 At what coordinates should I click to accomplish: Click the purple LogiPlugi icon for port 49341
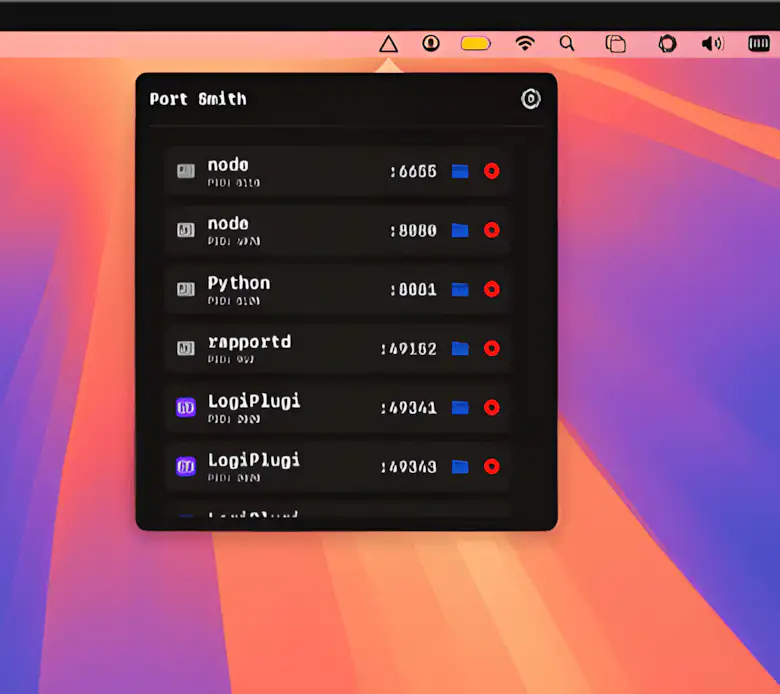pyautogui.click(x=185, y=407)
